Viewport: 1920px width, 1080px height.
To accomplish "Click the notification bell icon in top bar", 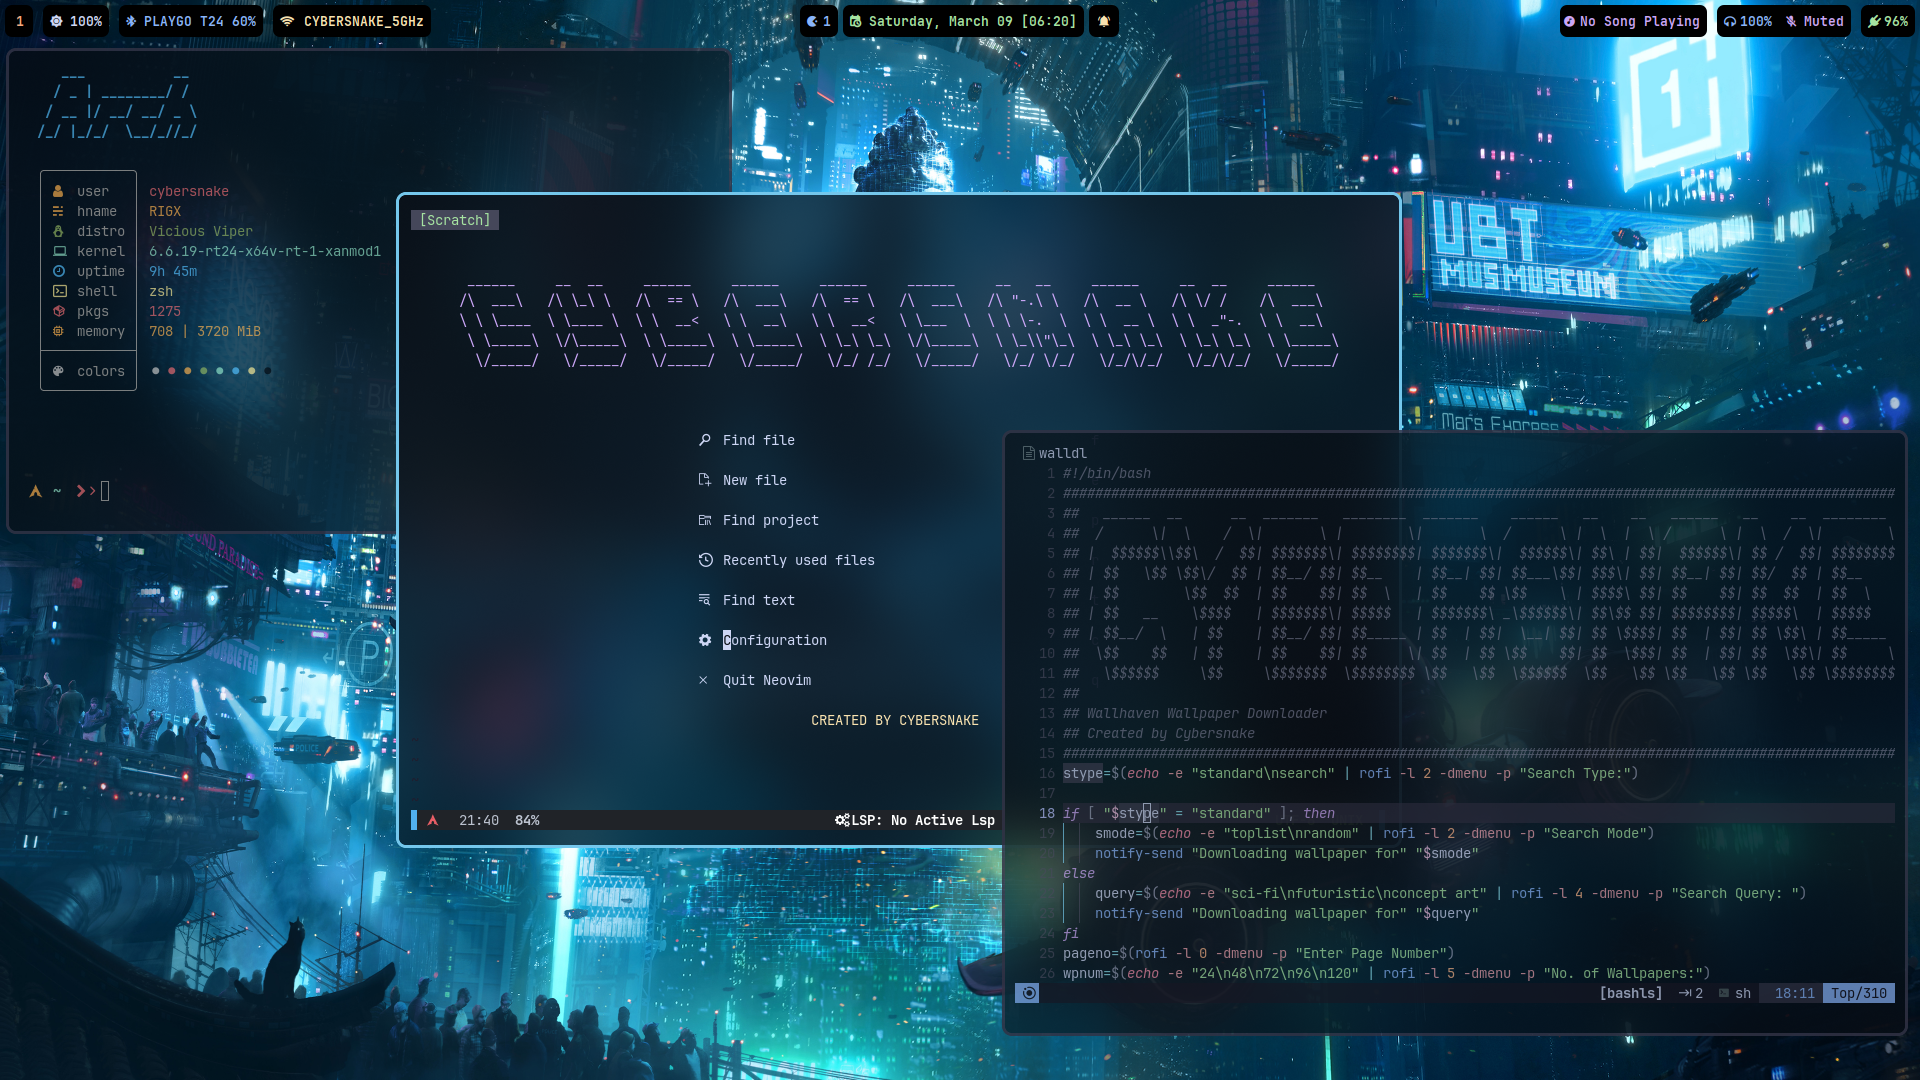I will (1104, 21).
